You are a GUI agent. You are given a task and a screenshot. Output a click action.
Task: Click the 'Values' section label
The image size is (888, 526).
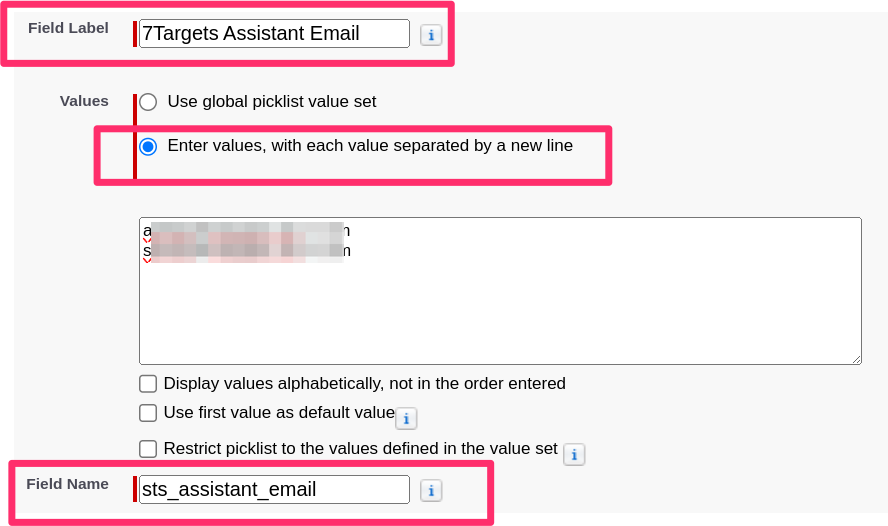[x=84, y=101]
